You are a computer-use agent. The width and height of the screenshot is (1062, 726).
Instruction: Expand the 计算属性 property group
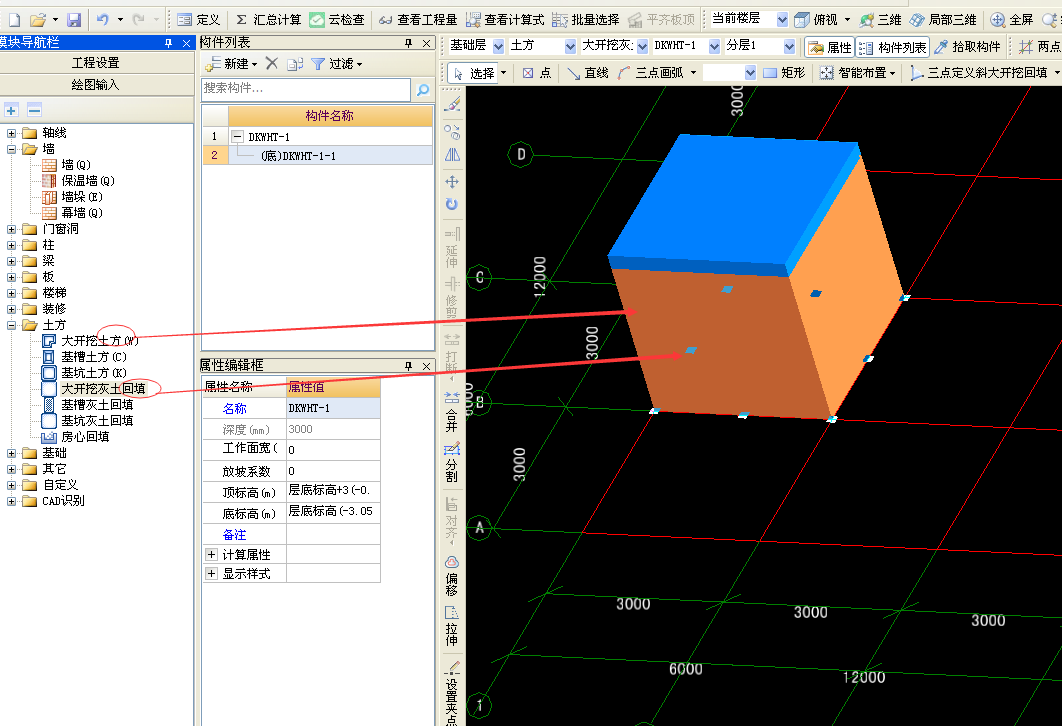pyautogui.click(x=211, y=555)
